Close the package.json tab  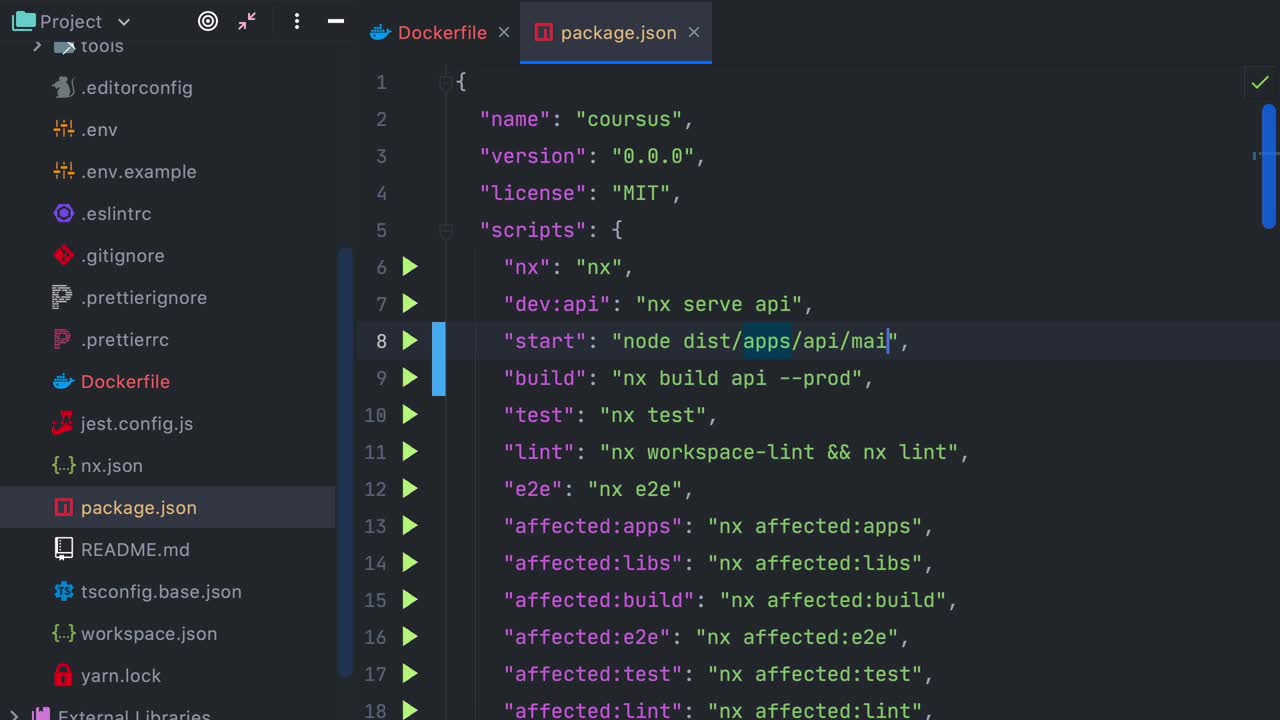[x=693, y=33]
